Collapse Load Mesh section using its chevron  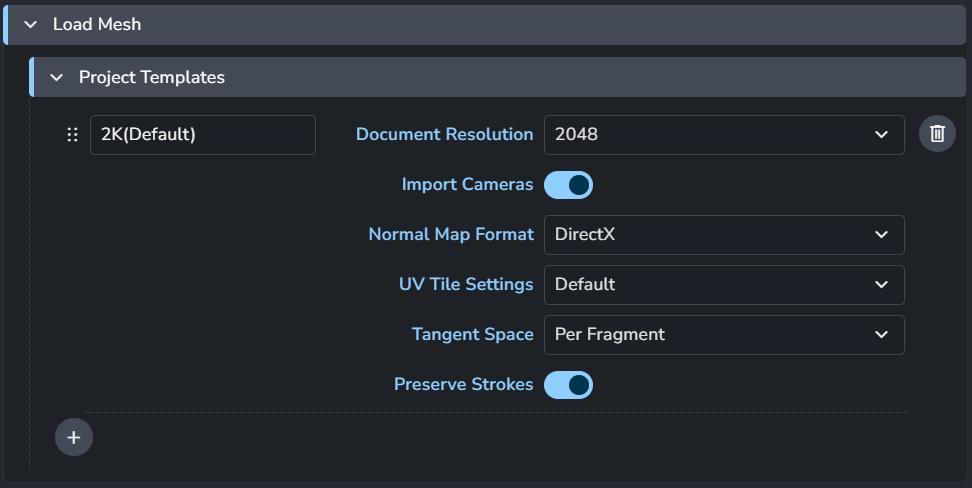pos(30,25)
